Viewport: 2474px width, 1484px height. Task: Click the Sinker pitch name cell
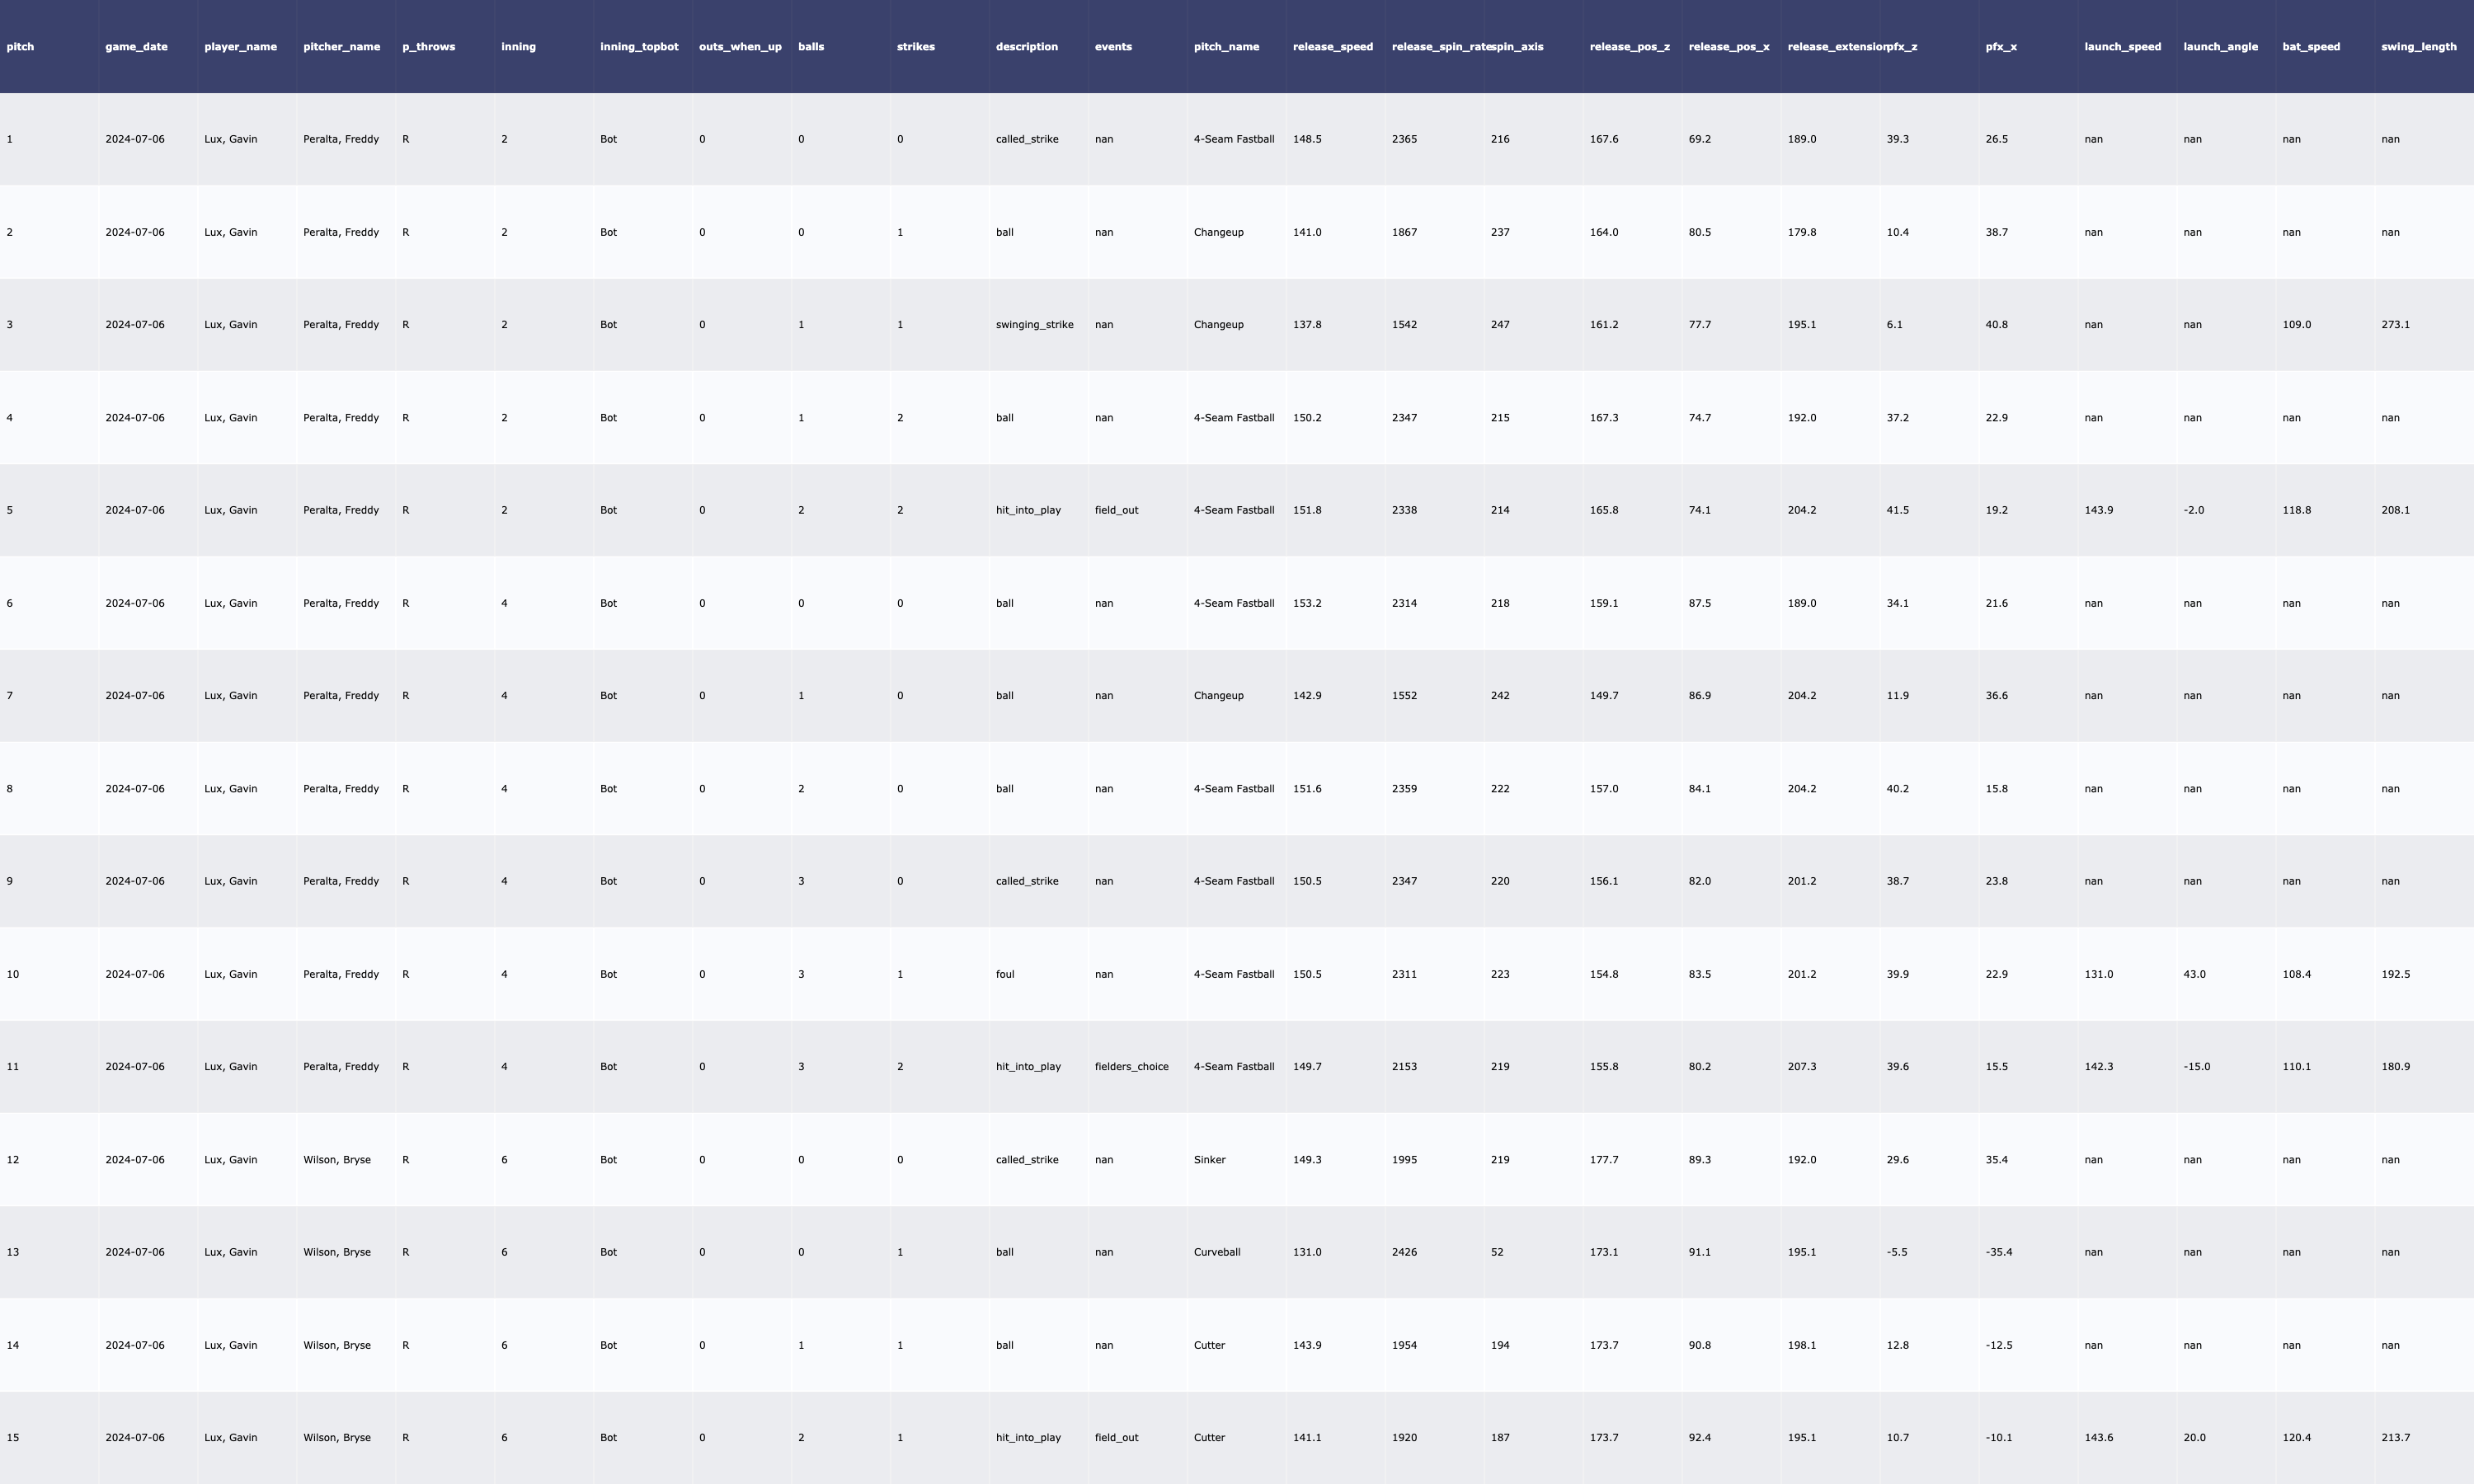[1209, 1160]
